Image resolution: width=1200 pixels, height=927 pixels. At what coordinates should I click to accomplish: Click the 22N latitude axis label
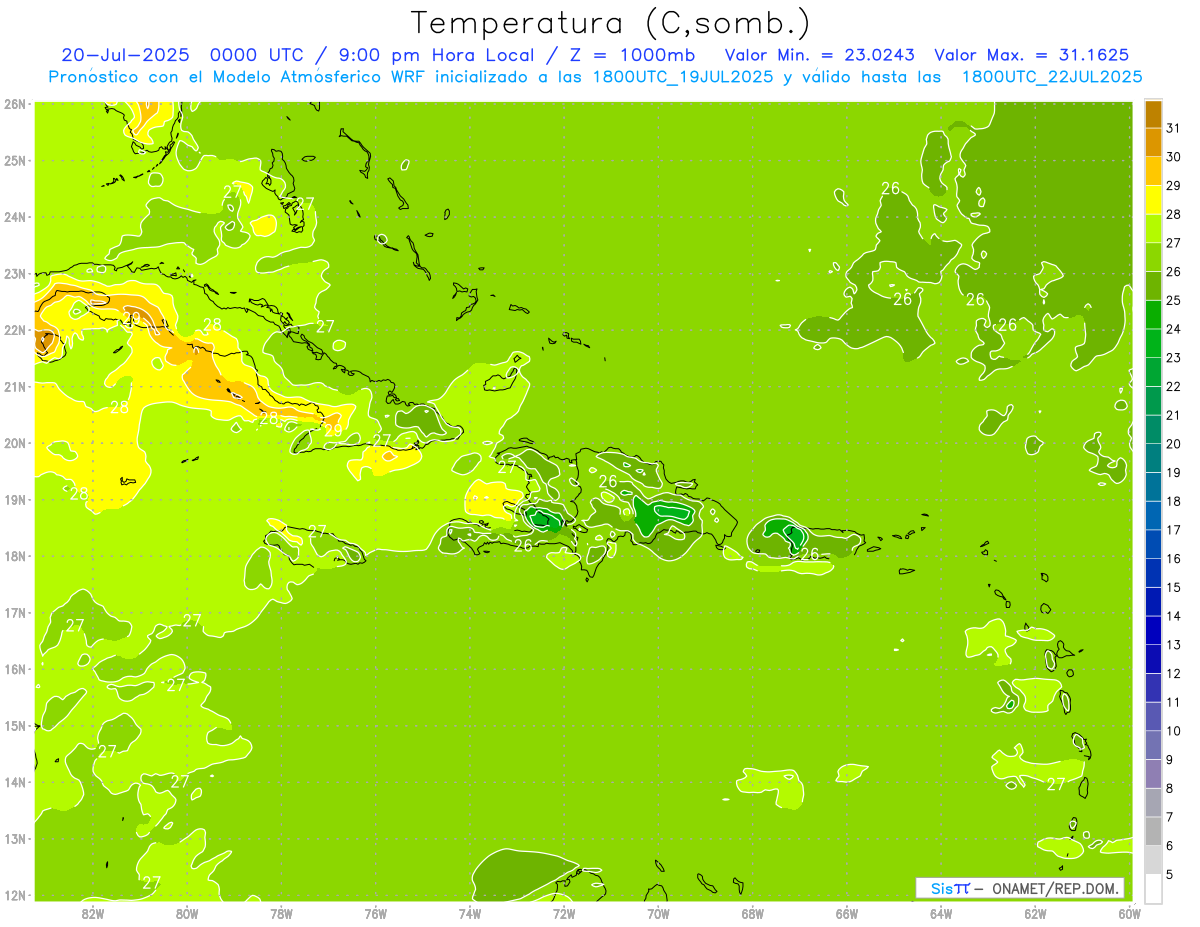(x=14, y=330)
